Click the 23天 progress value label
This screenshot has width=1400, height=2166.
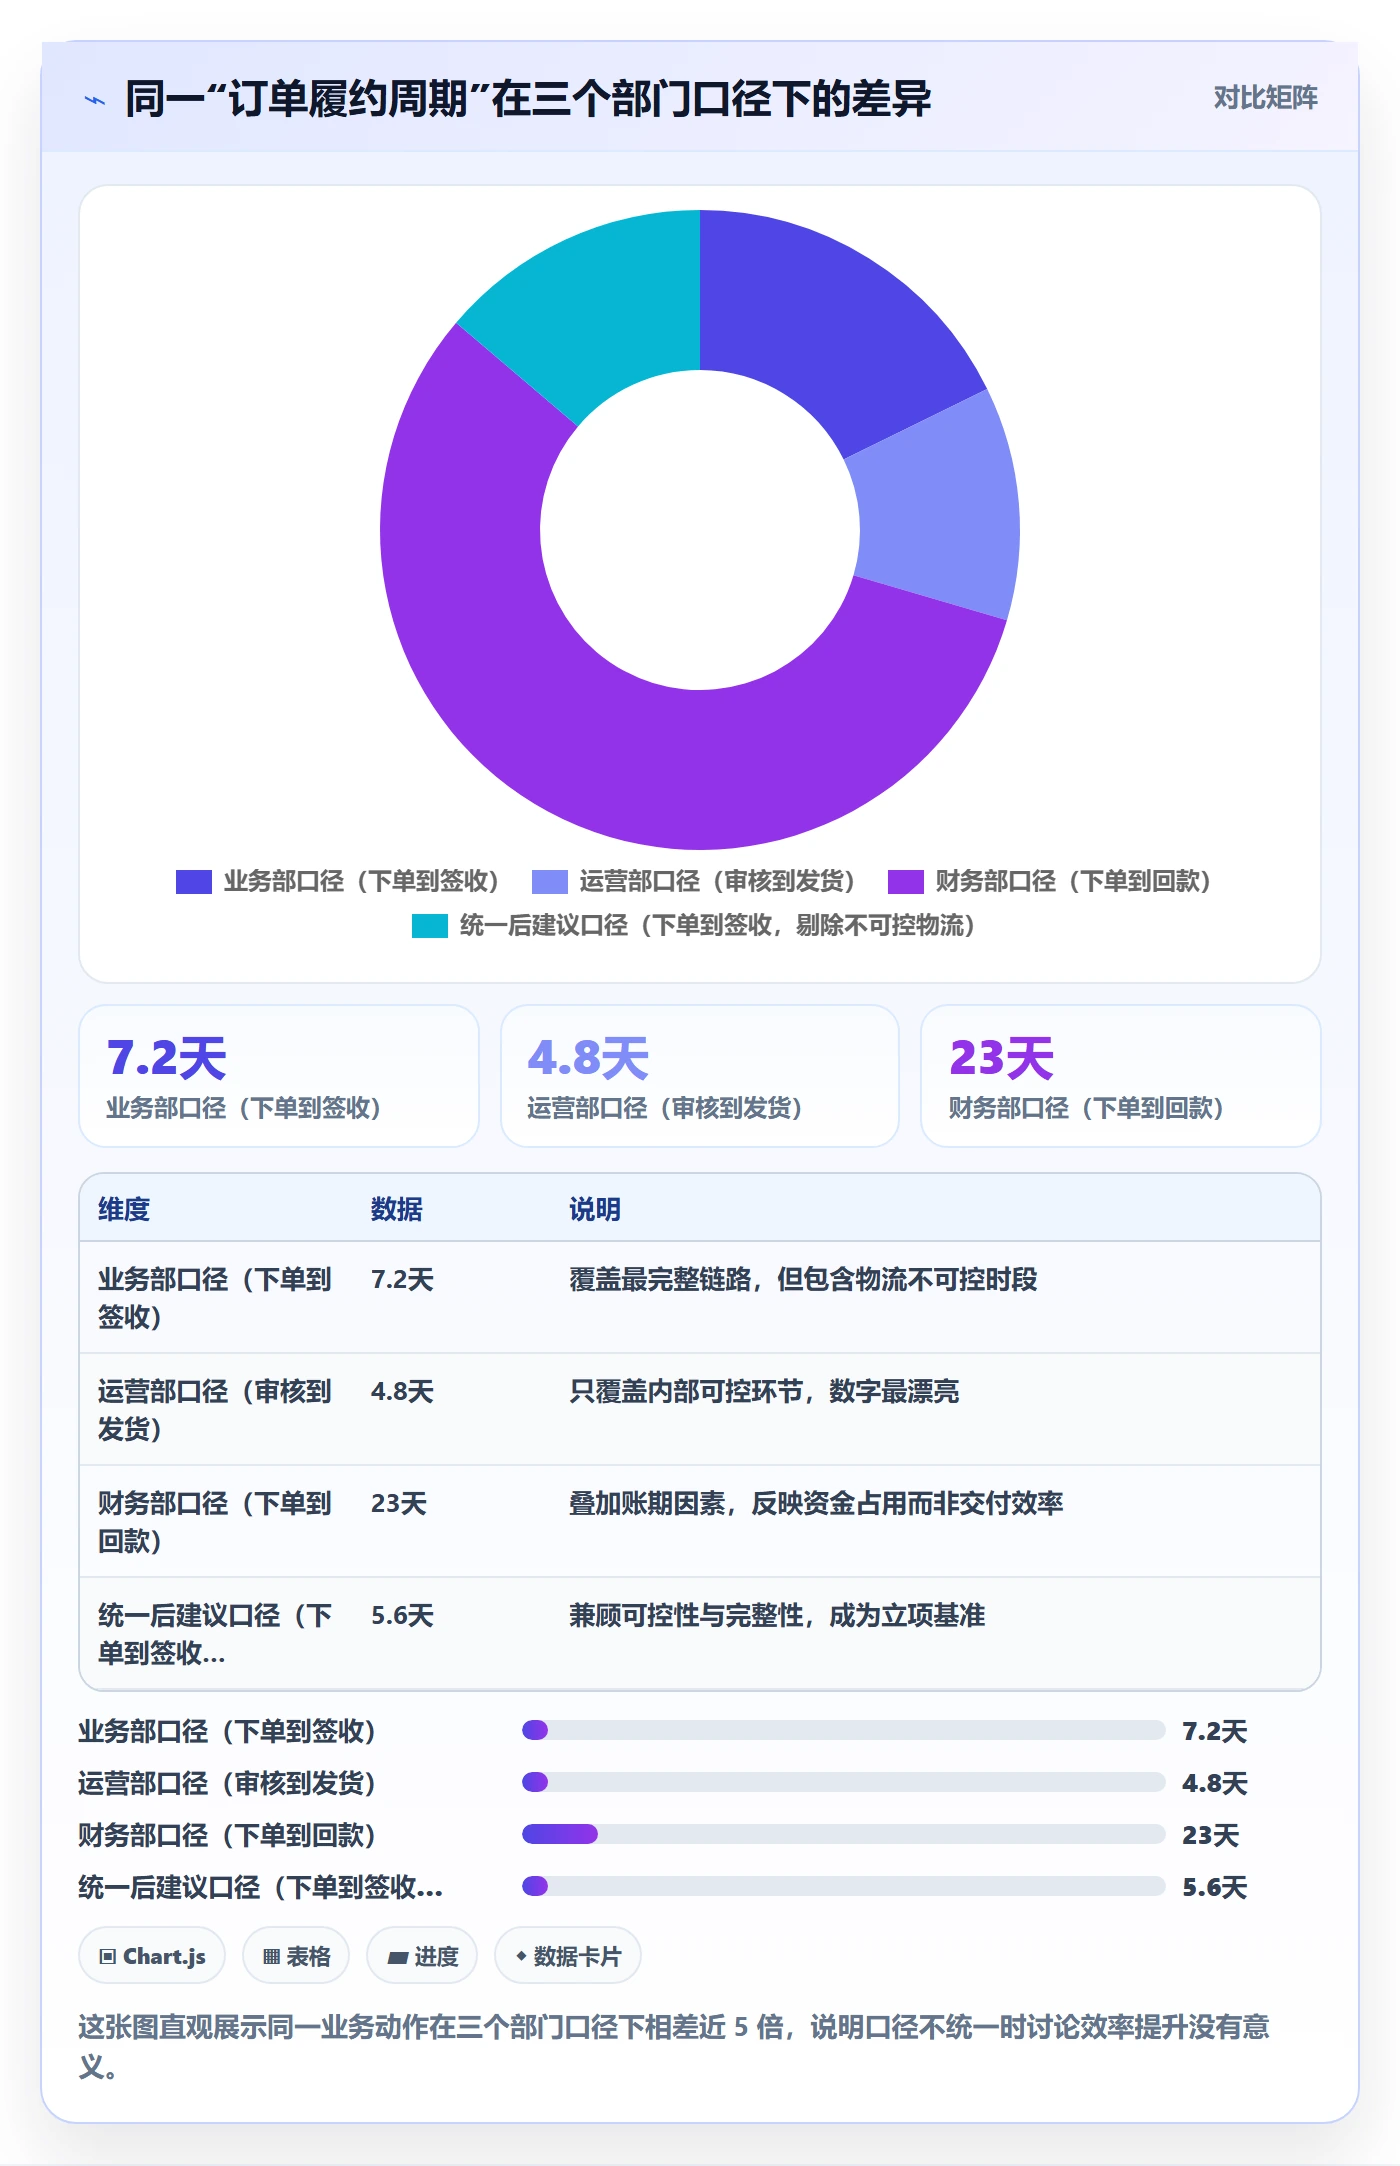tap(1211, 1836)
